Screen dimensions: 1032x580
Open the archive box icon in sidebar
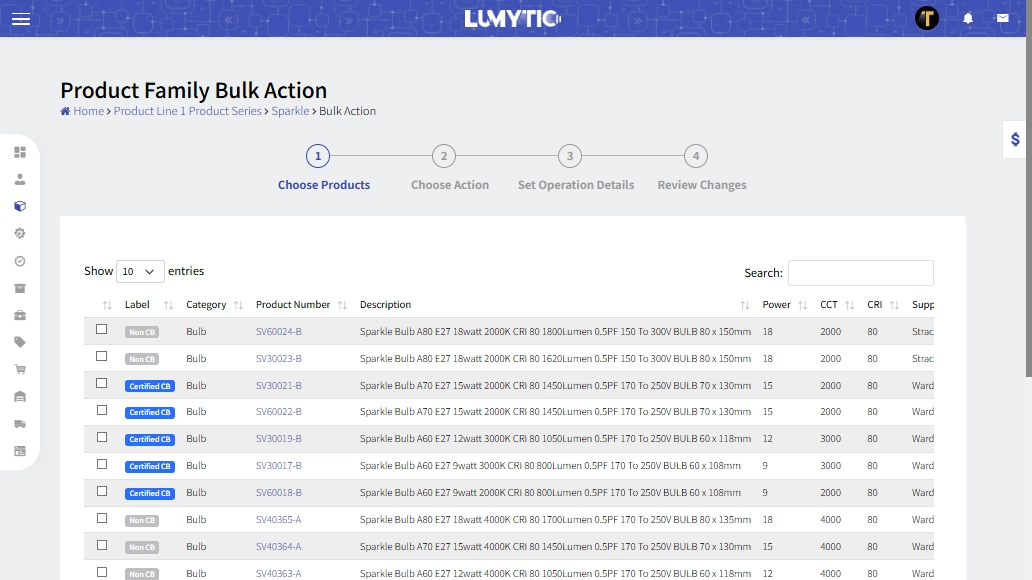pos(20,288)
